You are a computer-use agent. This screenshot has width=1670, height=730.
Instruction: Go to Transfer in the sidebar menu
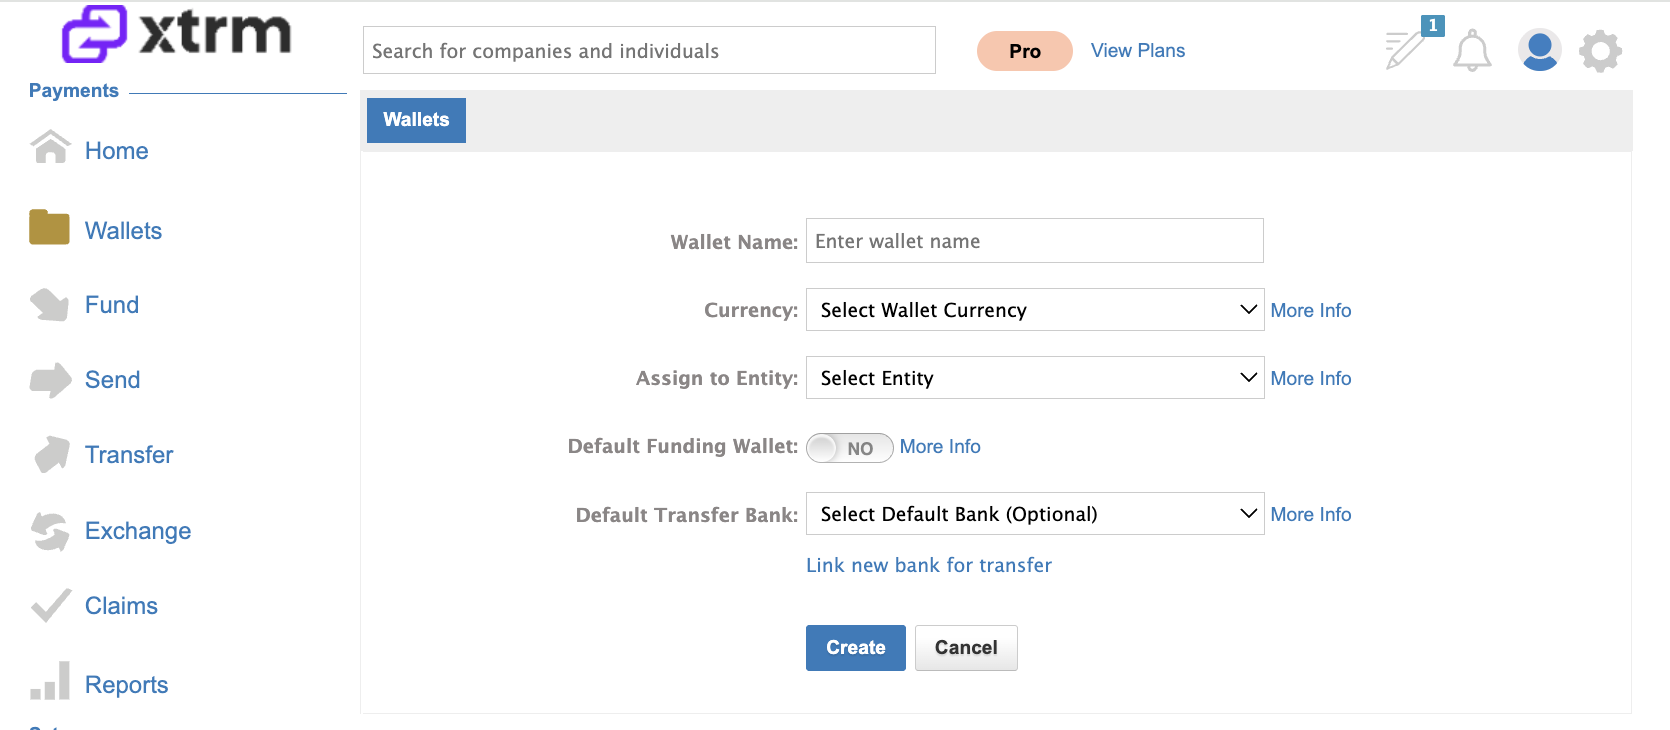pyautogui.click(x=129, y=455)
